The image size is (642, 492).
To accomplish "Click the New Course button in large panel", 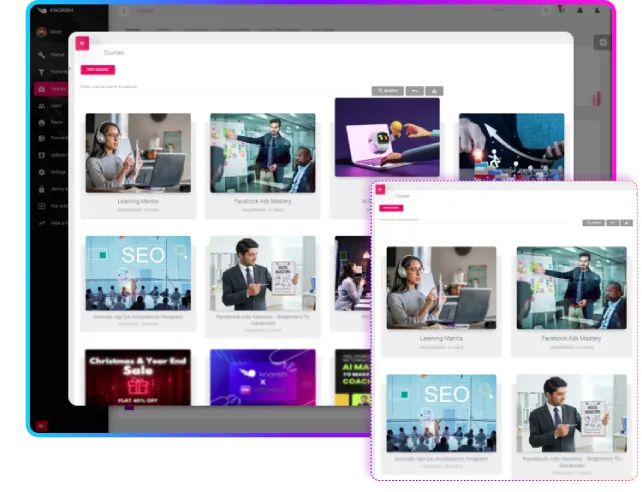I will (98, 70).
